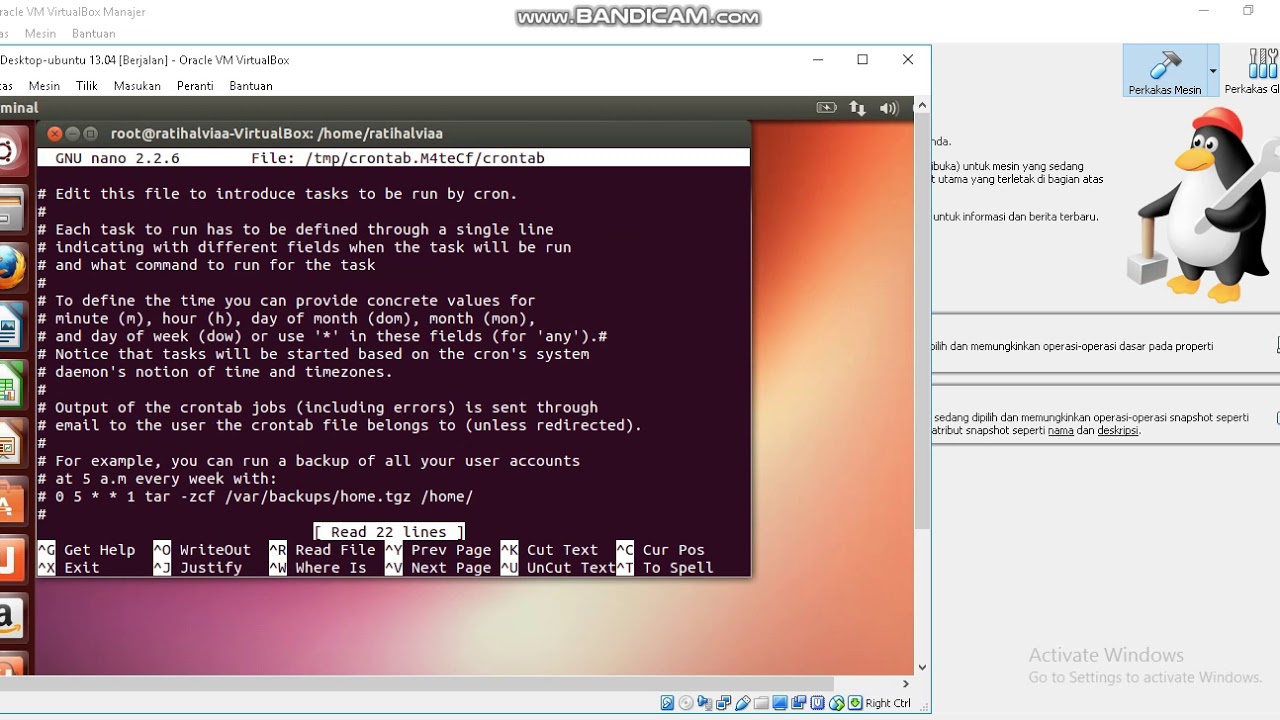The height and width of the screenshot is (720, 1280).
Task: Click the VM window vertical scrollbar
Action: (x=923, y=320)
